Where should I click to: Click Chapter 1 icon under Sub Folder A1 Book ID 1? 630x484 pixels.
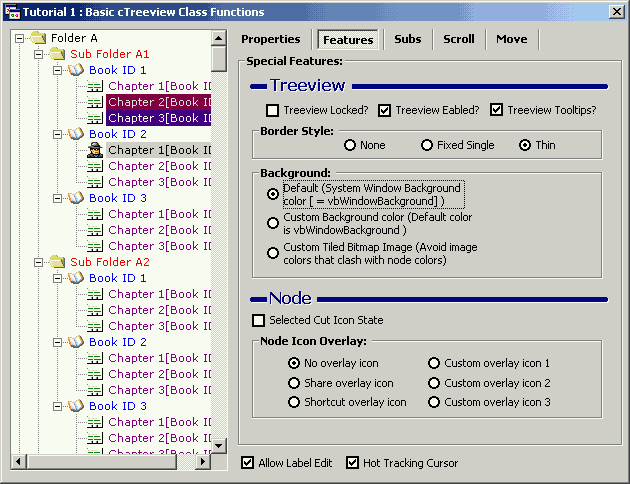point(95,86)
